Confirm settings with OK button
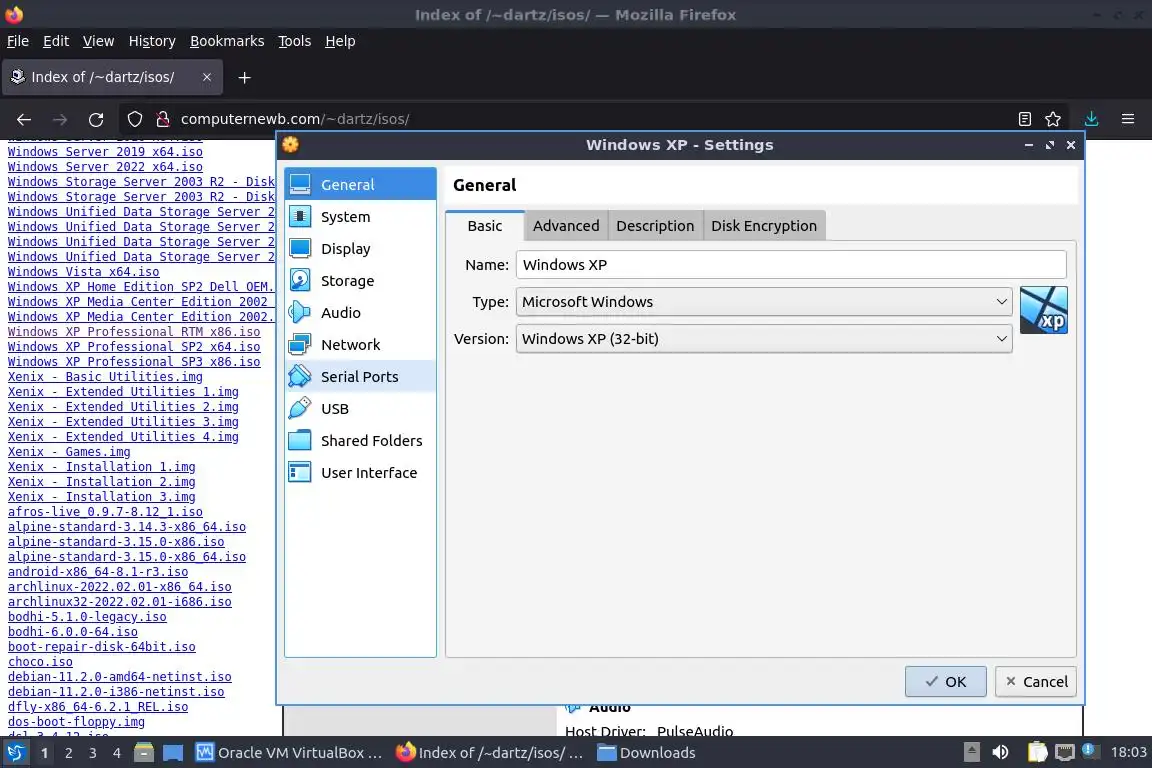 coord(946,681)
